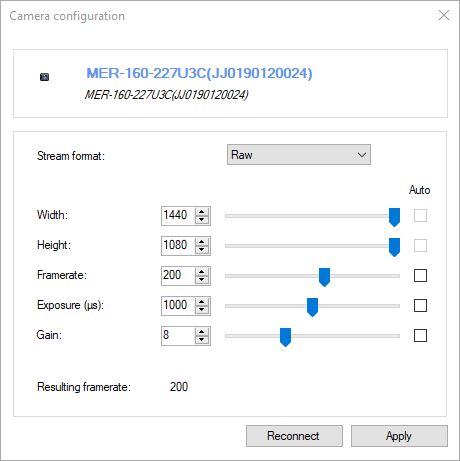Increase Height with the up arrow
Screen dimensions: 460x461
201,242
